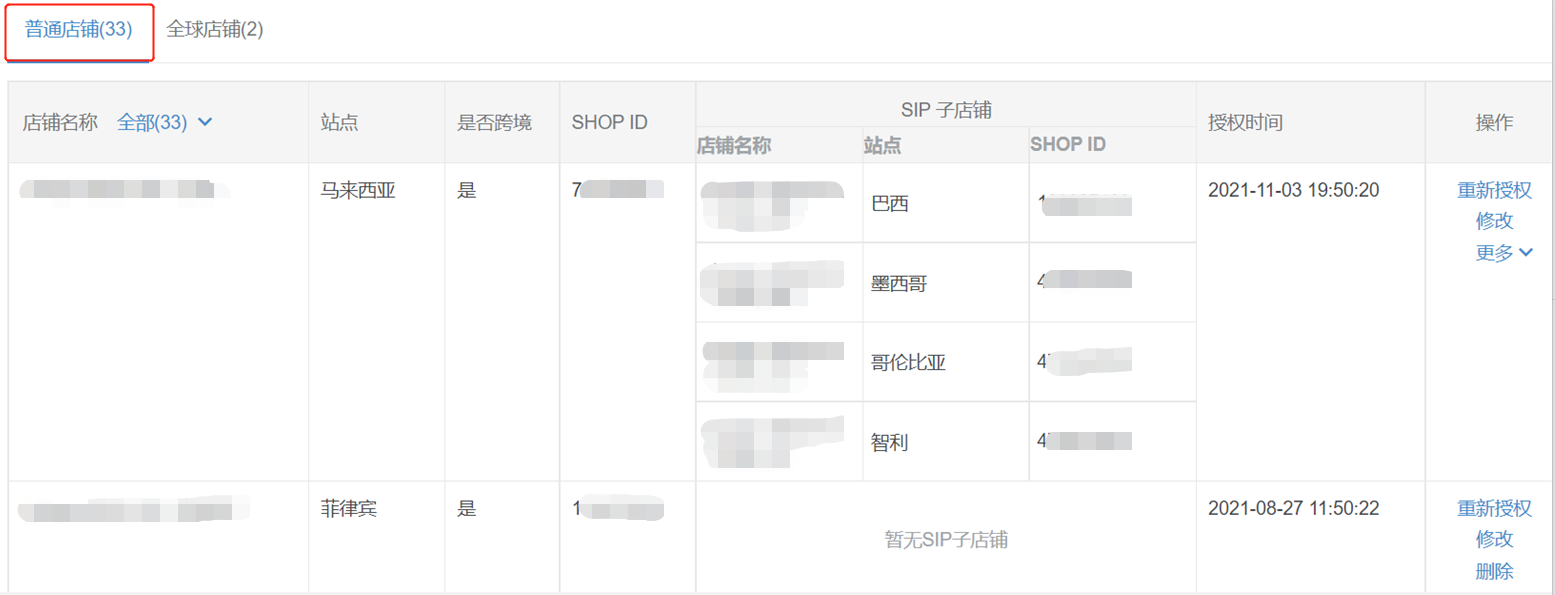Image resolution: width=1555 pixels, height=595 pixels.
Task: Click the 马来西亚 site cell
Action: (x=358, y=190)
